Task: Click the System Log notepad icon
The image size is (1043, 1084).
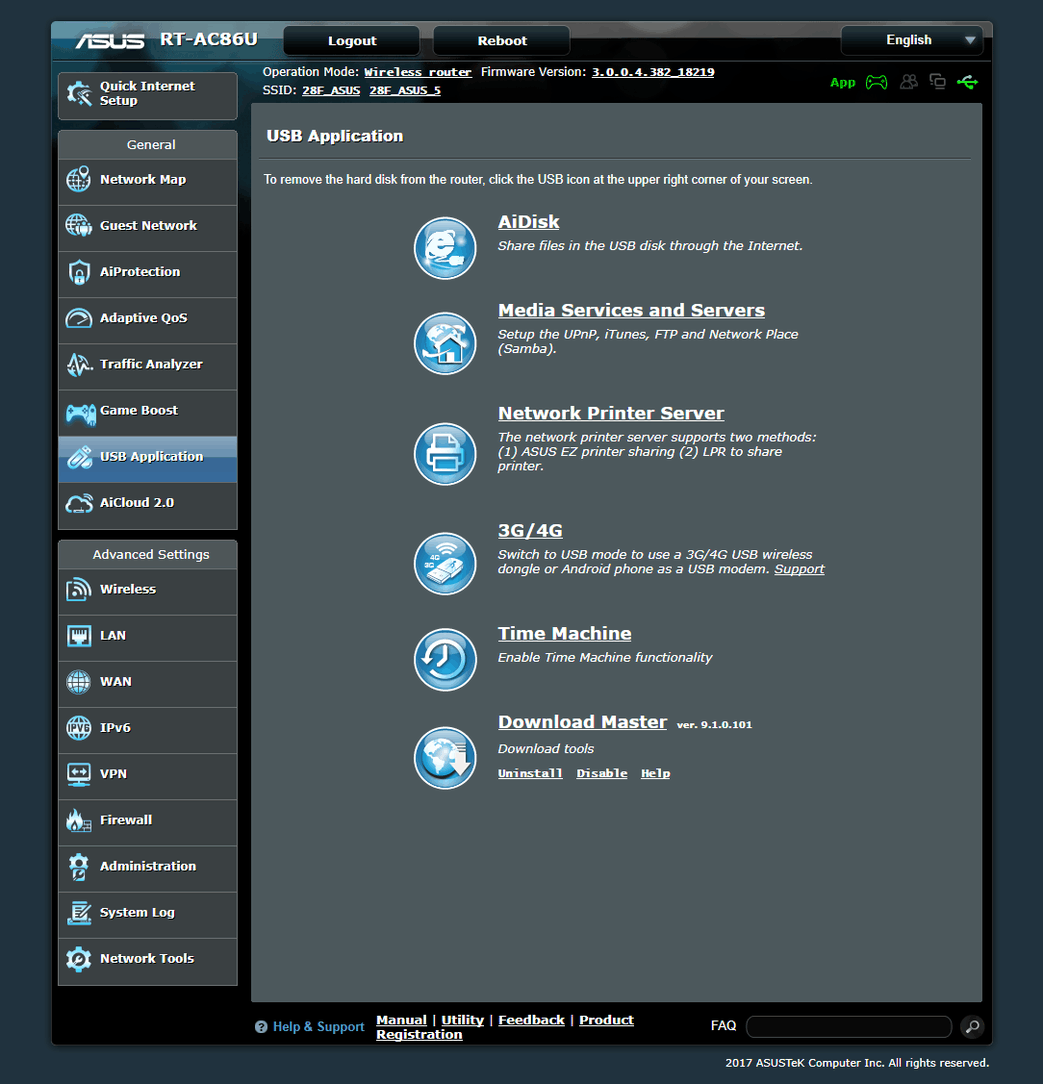Action: point(79,913)
